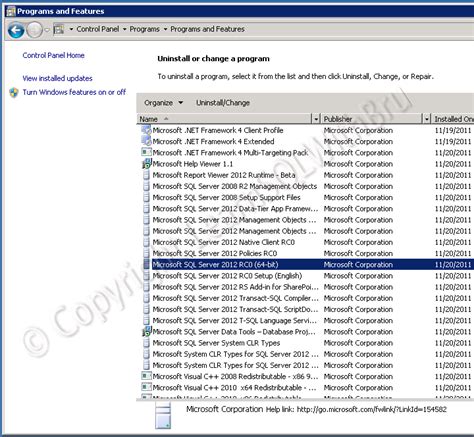
Task: Open recent pages dropdown beside Forward arrow
Action: click(x=47, y=30)
